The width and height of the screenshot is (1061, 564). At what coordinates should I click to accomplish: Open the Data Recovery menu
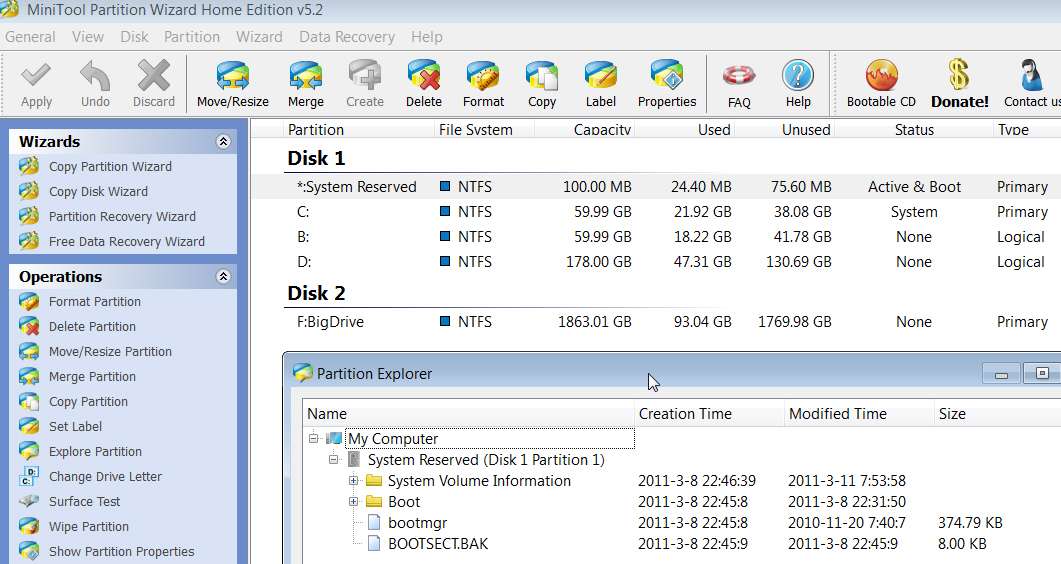[346, 37]
